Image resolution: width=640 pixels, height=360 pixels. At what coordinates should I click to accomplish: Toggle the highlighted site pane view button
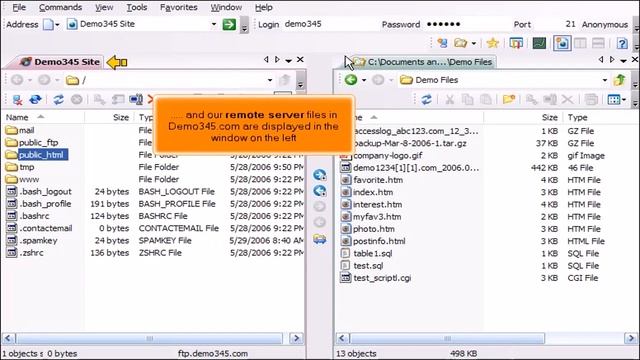[562, 43]
